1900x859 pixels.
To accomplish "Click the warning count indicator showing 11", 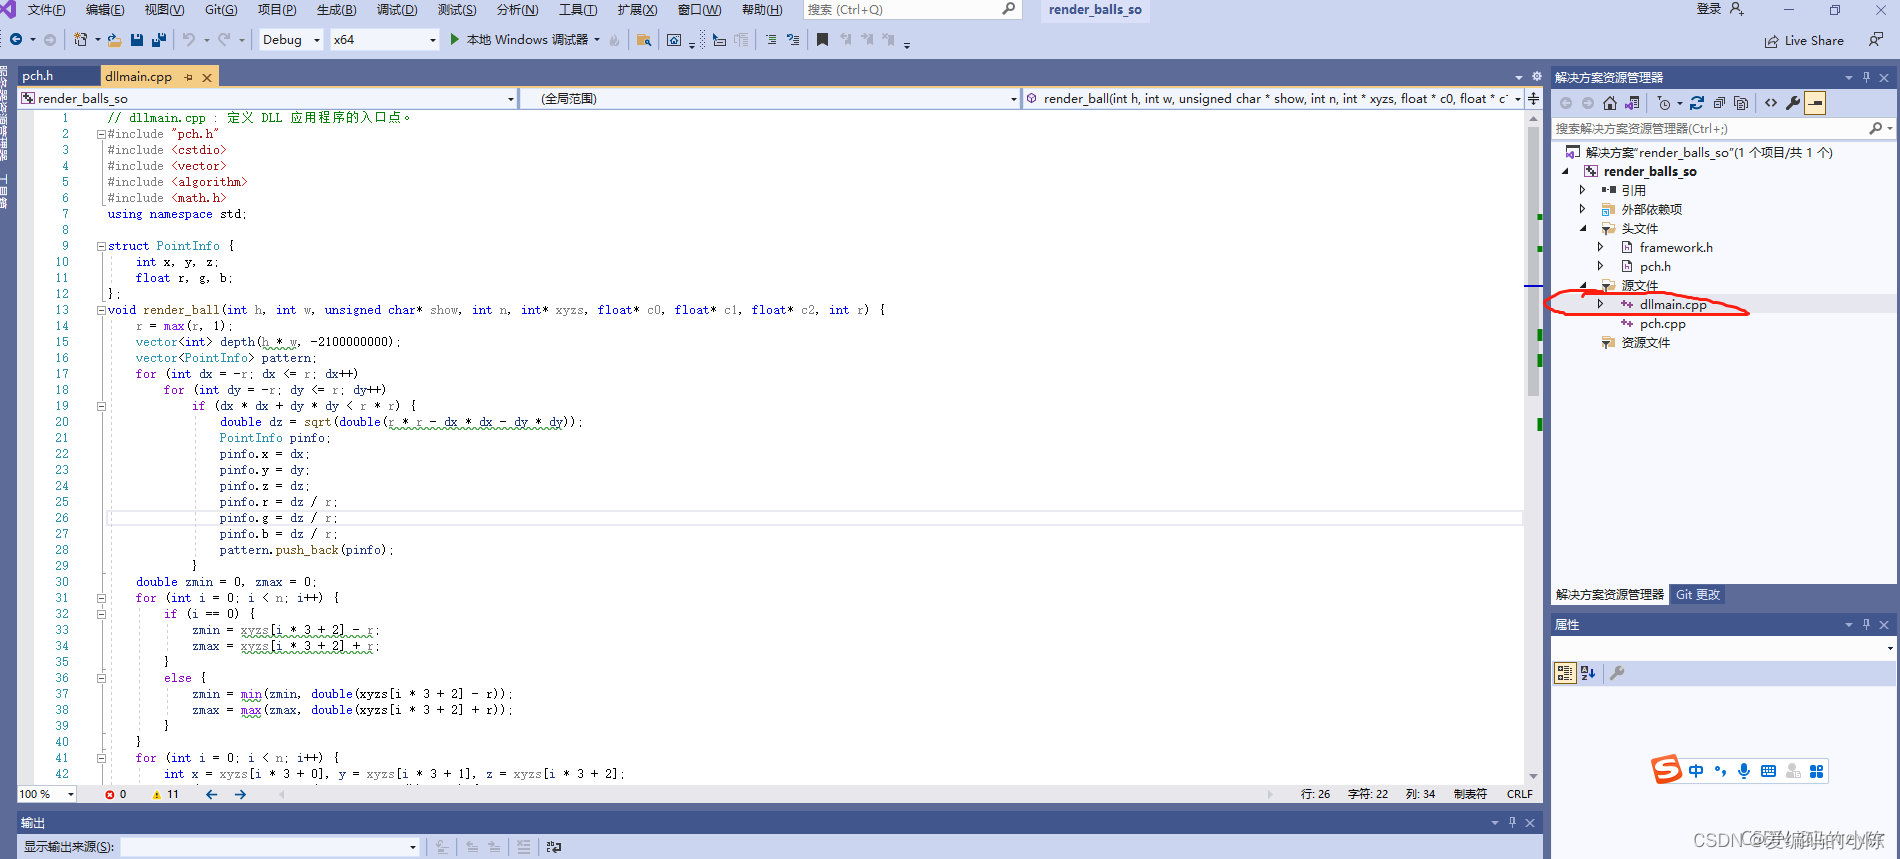I will tap(166, 794).
